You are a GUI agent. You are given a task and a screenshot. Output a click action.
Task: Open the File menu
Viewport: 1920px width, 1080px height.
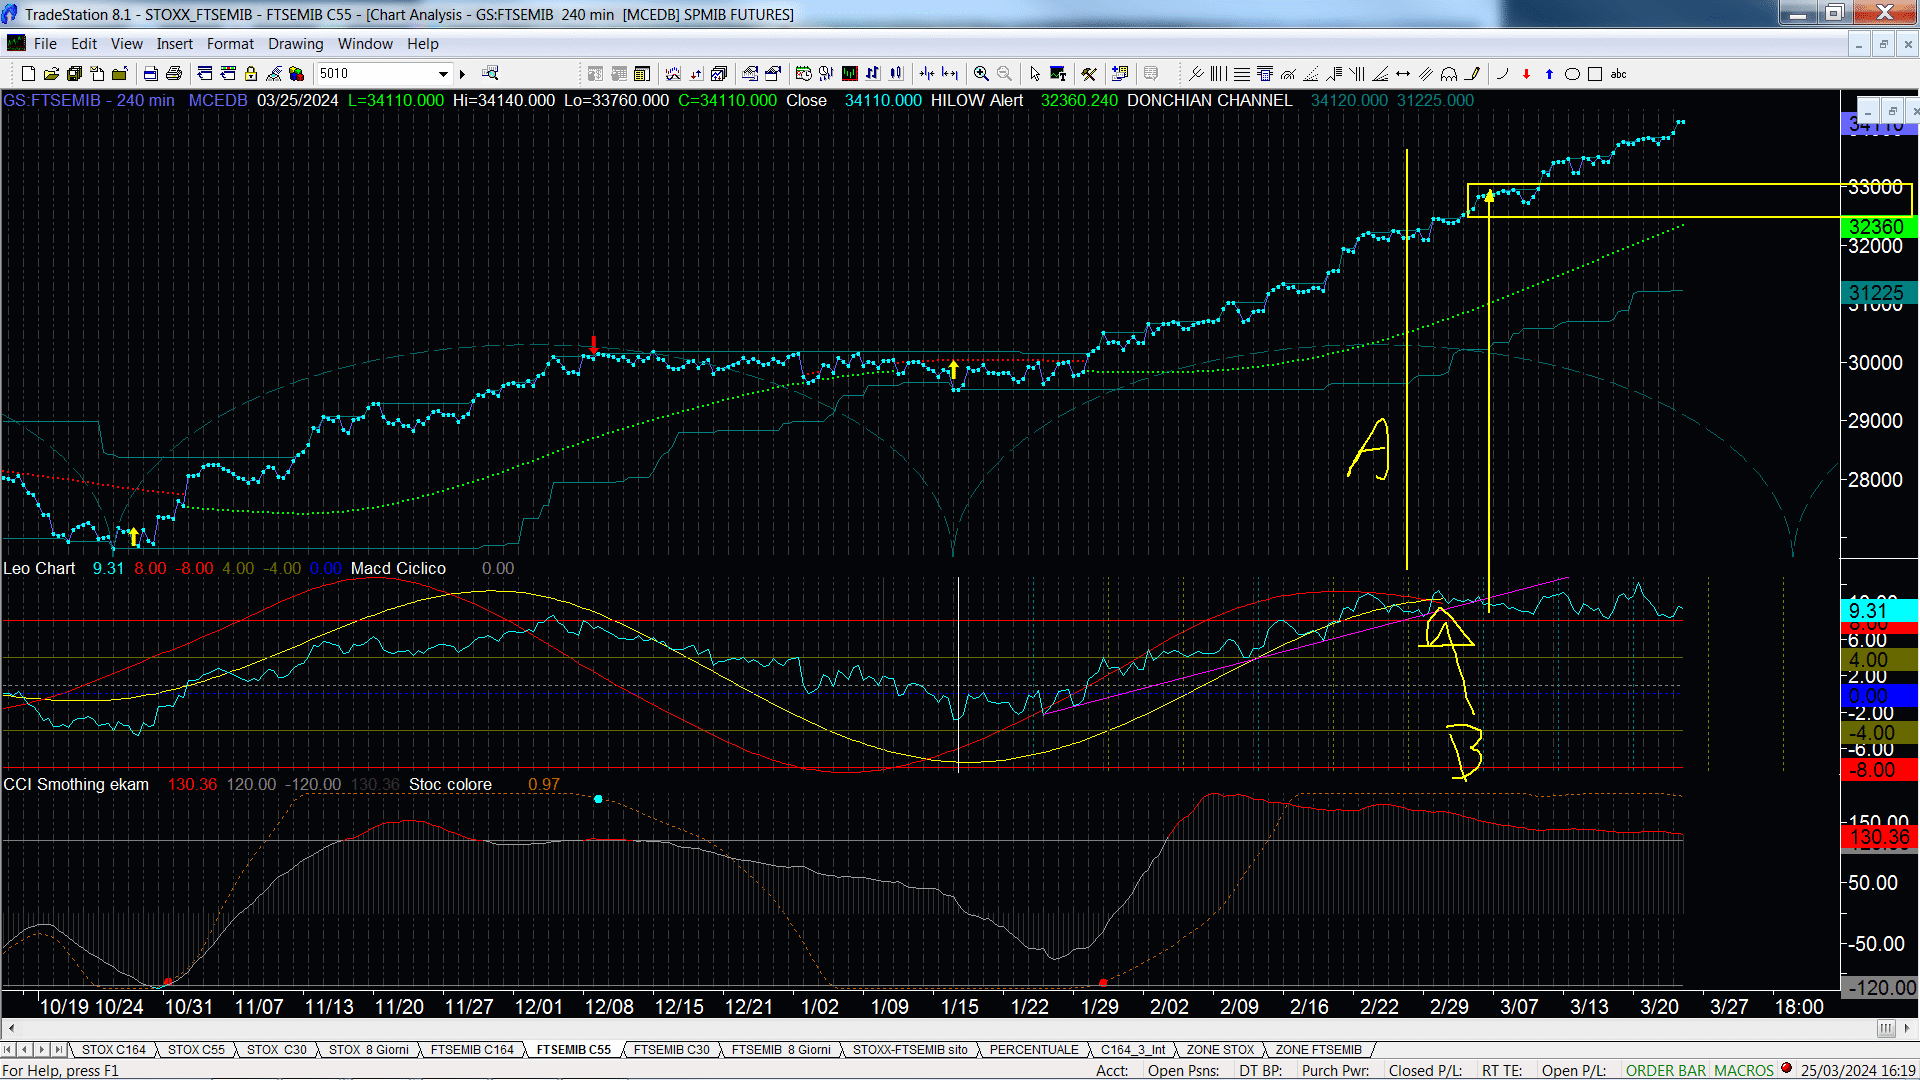(x=45, y=44)
